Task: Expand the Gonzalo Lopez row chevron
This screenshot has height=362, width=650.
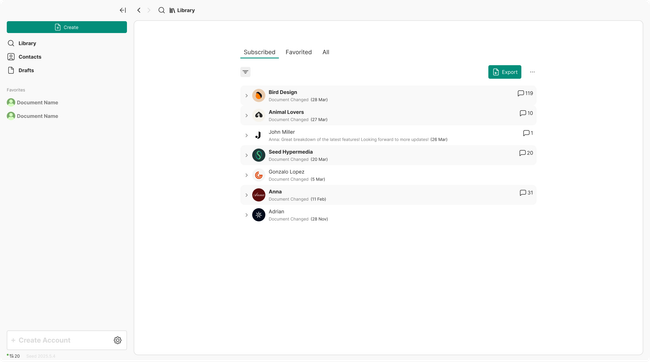Action: 246,175
